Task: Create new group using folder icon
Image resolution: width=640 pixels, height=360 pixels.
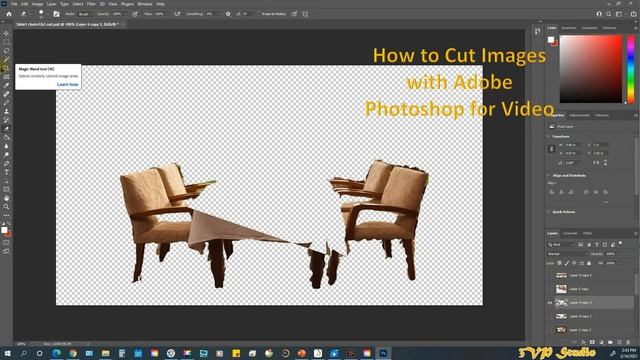Action: click(x=610, y=342)
